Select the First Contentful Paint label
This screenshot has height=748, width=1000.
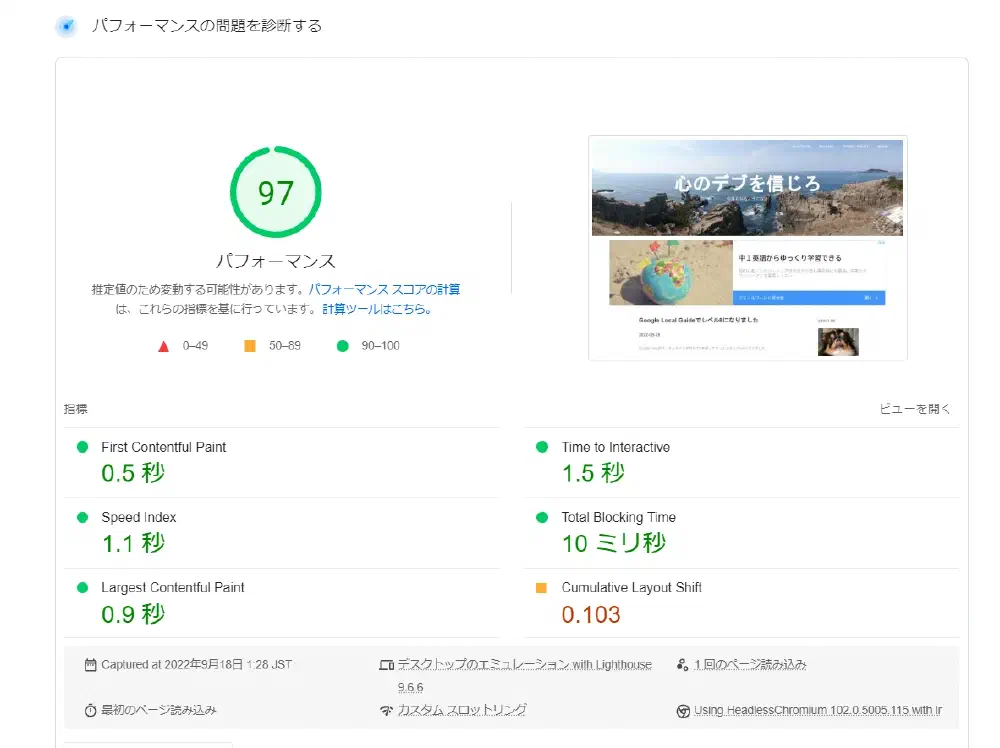tap(163, 447)
